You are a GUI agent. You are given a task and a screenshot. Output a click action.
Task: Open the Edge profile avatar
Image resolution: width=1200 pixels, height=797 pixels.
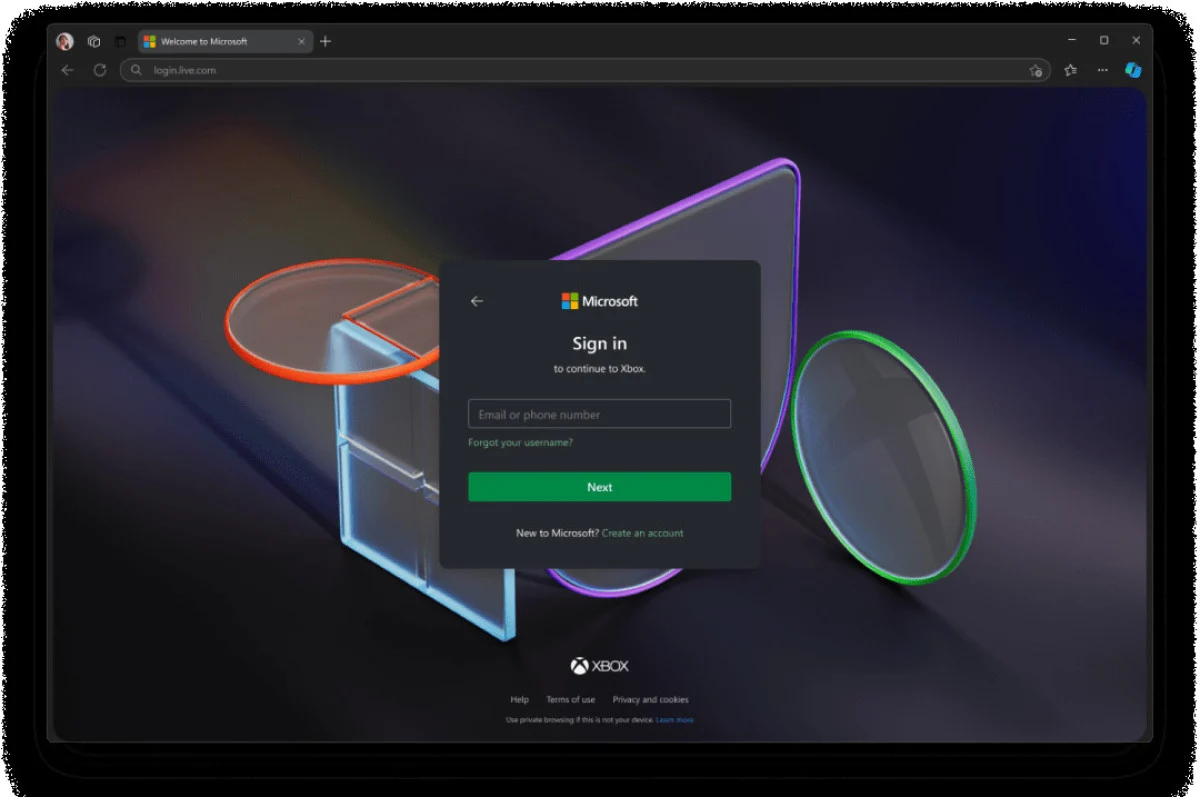tap(65, 41)
